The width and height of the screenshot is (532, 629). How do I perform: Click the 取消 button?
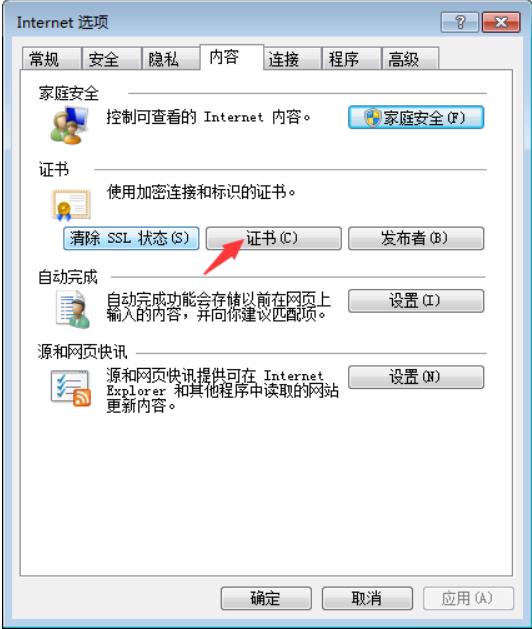tap(367, 599)
